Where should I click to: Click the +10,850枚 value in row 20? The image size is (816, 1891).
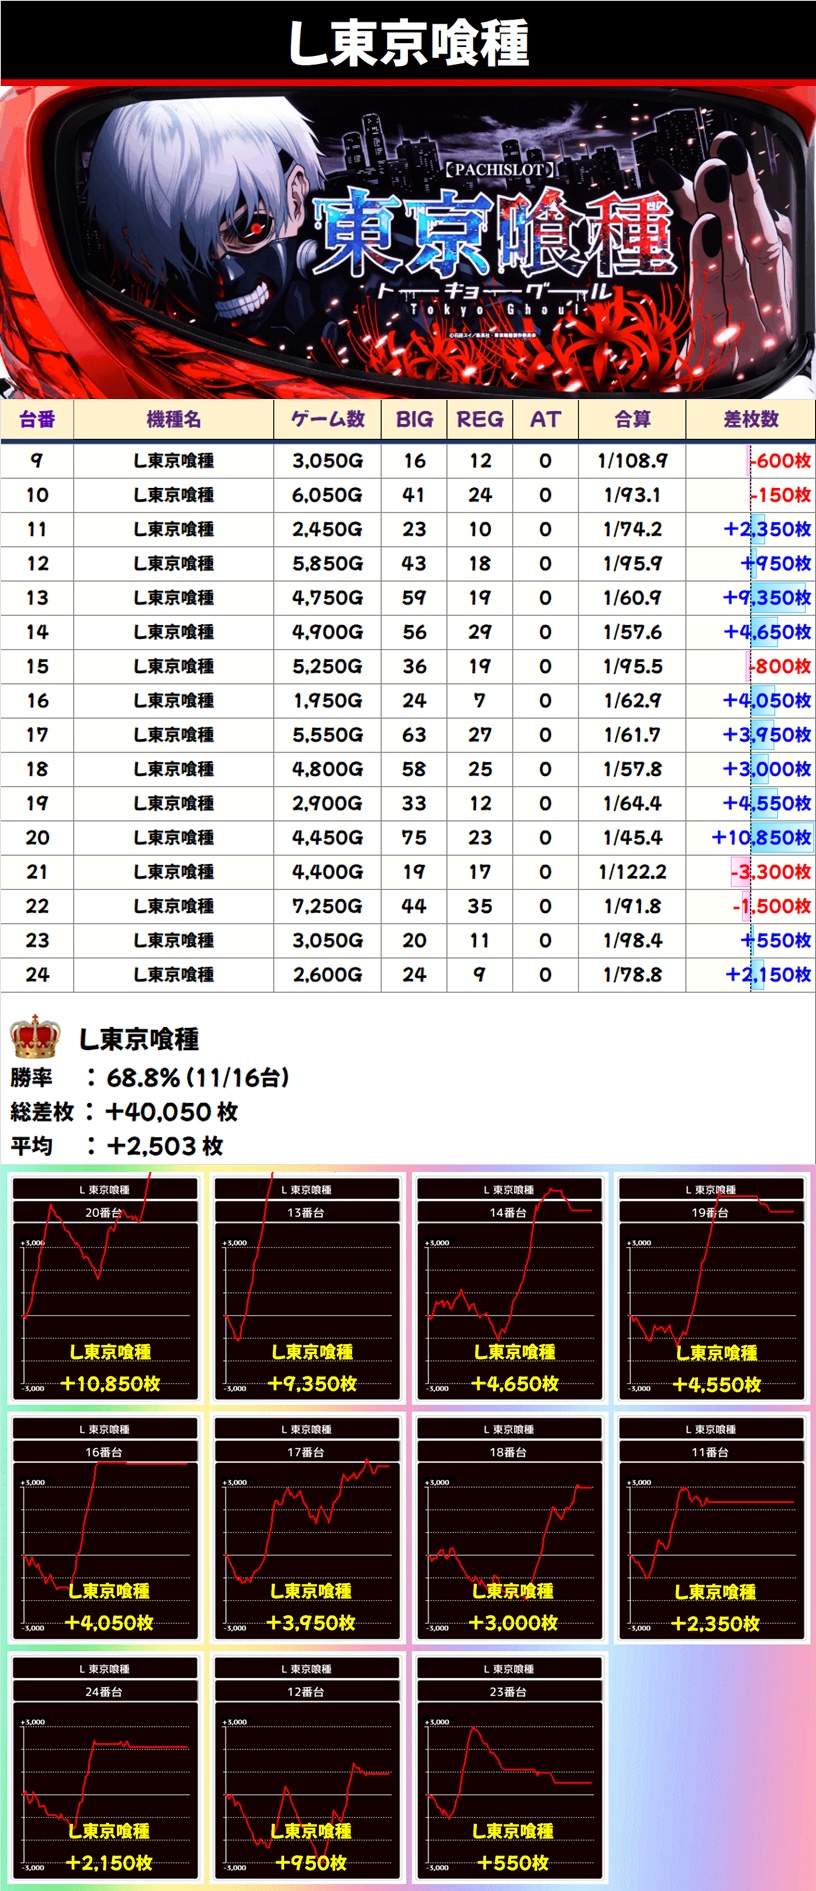pyautogui.click(x=760, y=837)
